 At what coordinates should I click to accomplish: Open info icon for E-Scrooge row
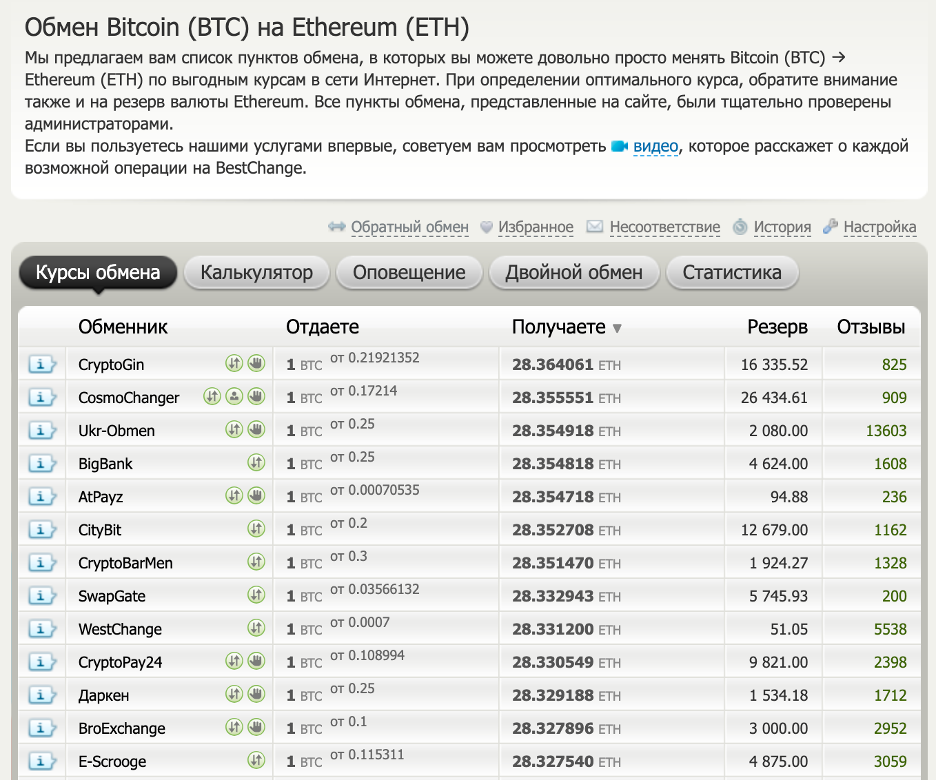(42, 761)
